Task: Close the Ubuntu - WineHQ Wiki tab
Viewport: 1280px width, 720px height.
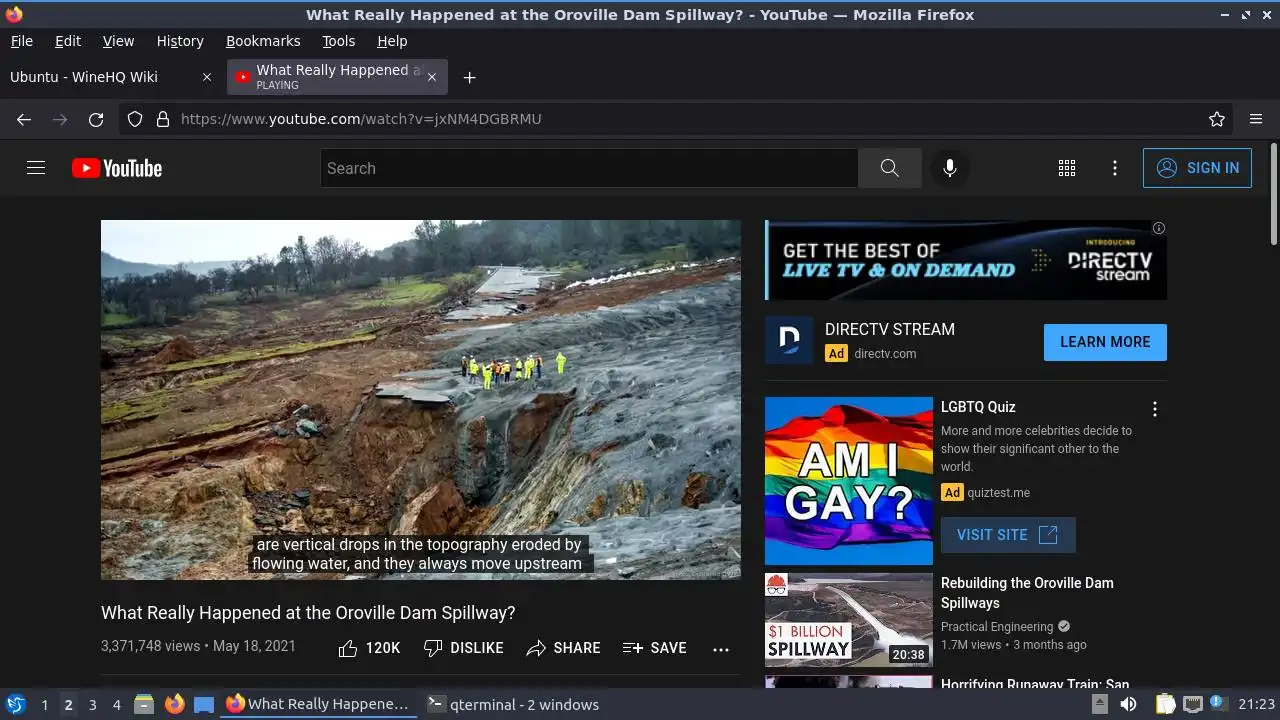Action: pyautogui.click(x=207, y=77)
